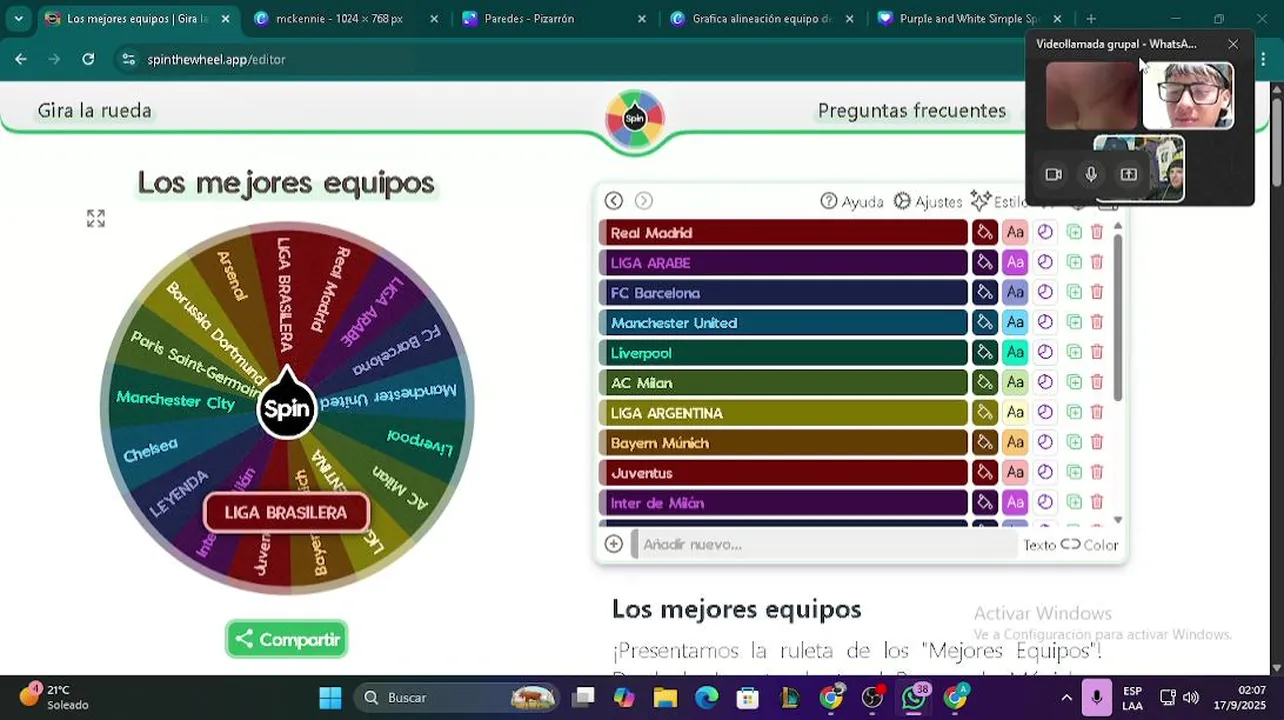Click slice weight icon for LIGA ARABE
This screenshot has width=1284, height=720.
[x=1045, y=262]
